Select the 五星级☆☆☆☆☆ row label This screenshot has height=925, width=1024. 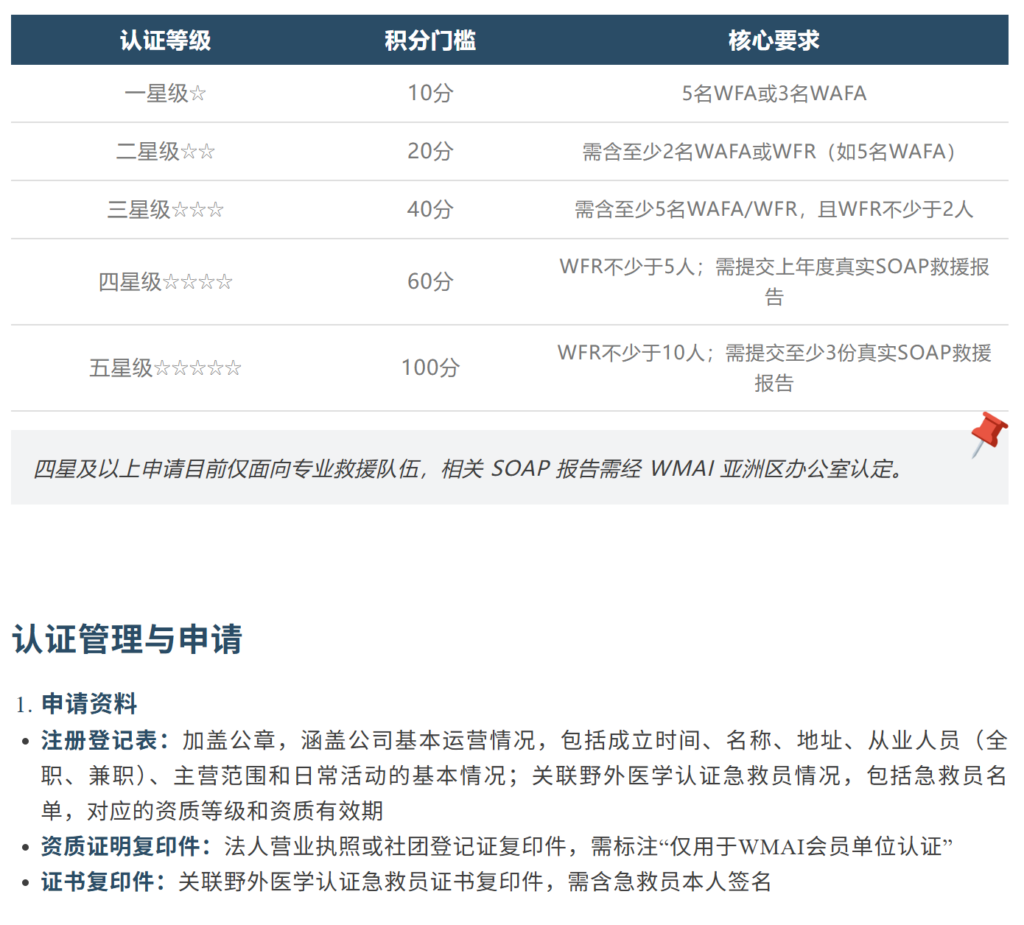point(165,368)
